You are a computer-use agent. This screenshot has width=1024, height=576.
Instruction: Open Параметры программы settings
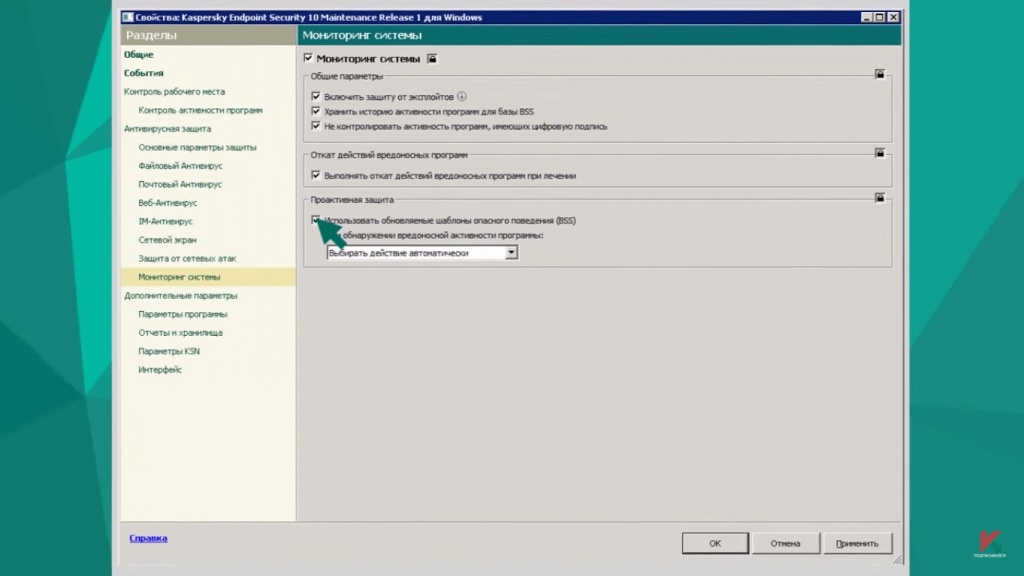[x=183, y=314]
